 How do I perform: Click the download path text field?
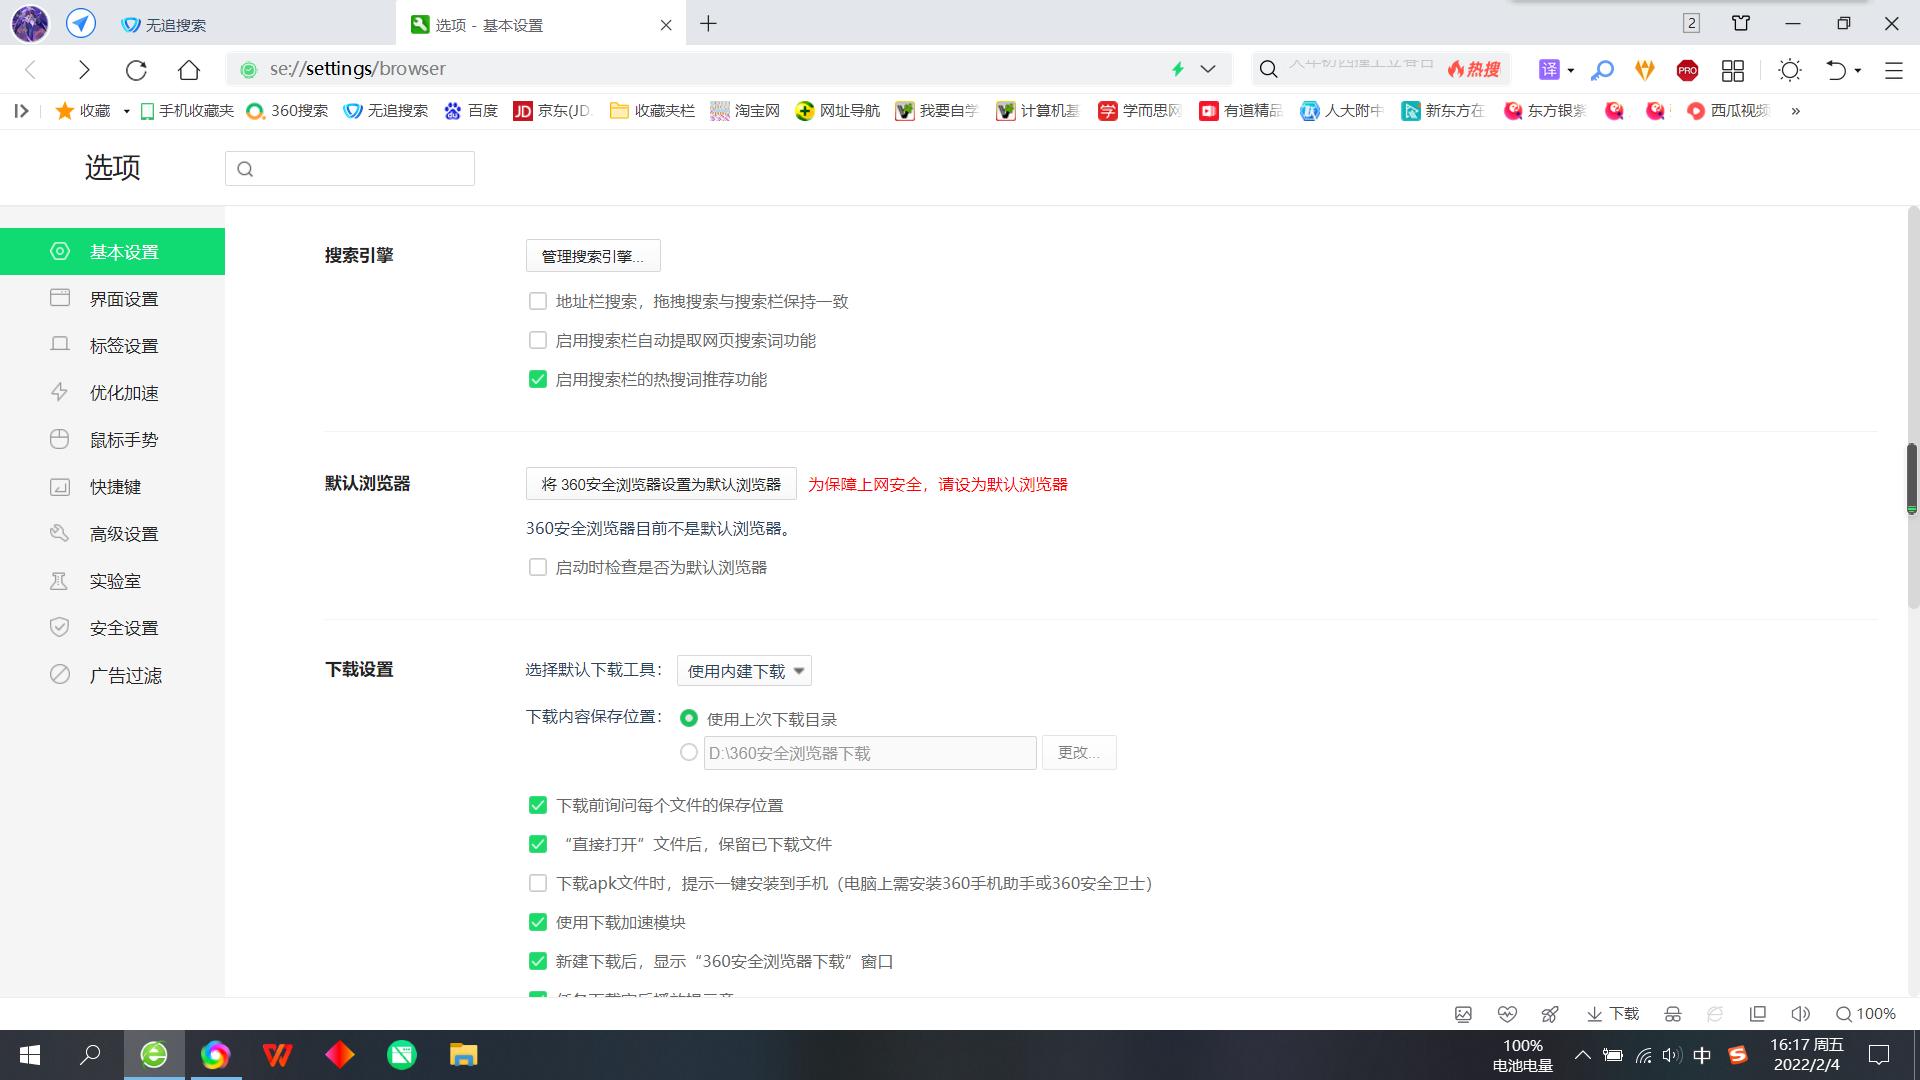(x=870, y=753)
